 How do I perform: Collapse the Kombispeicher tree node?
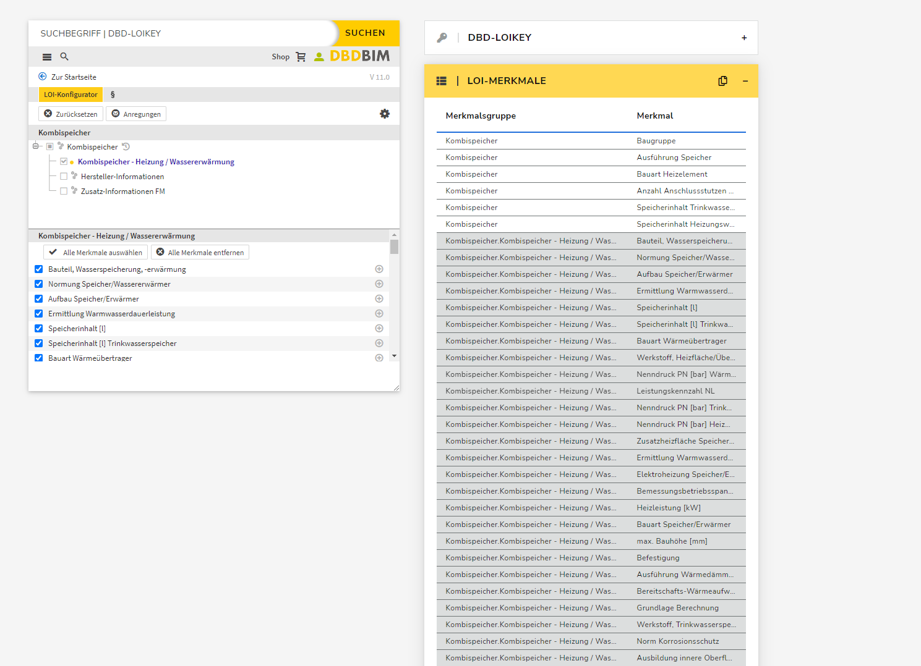pyautogui.click(x=34, y=145)
